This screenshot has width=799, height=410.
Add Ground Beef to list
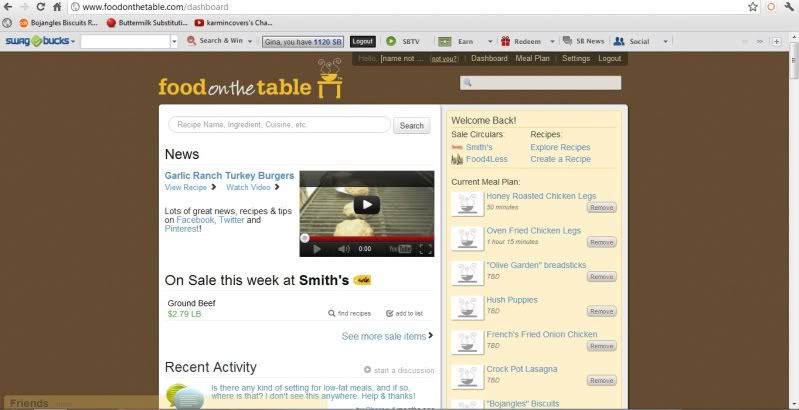click(405, 313)
